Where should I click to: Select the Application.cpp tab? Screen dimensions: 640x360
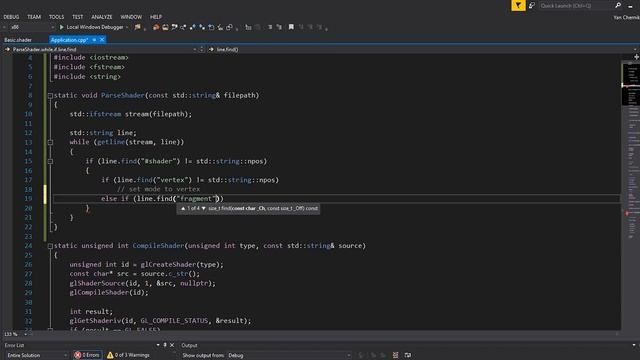click(x=69, y=40)
